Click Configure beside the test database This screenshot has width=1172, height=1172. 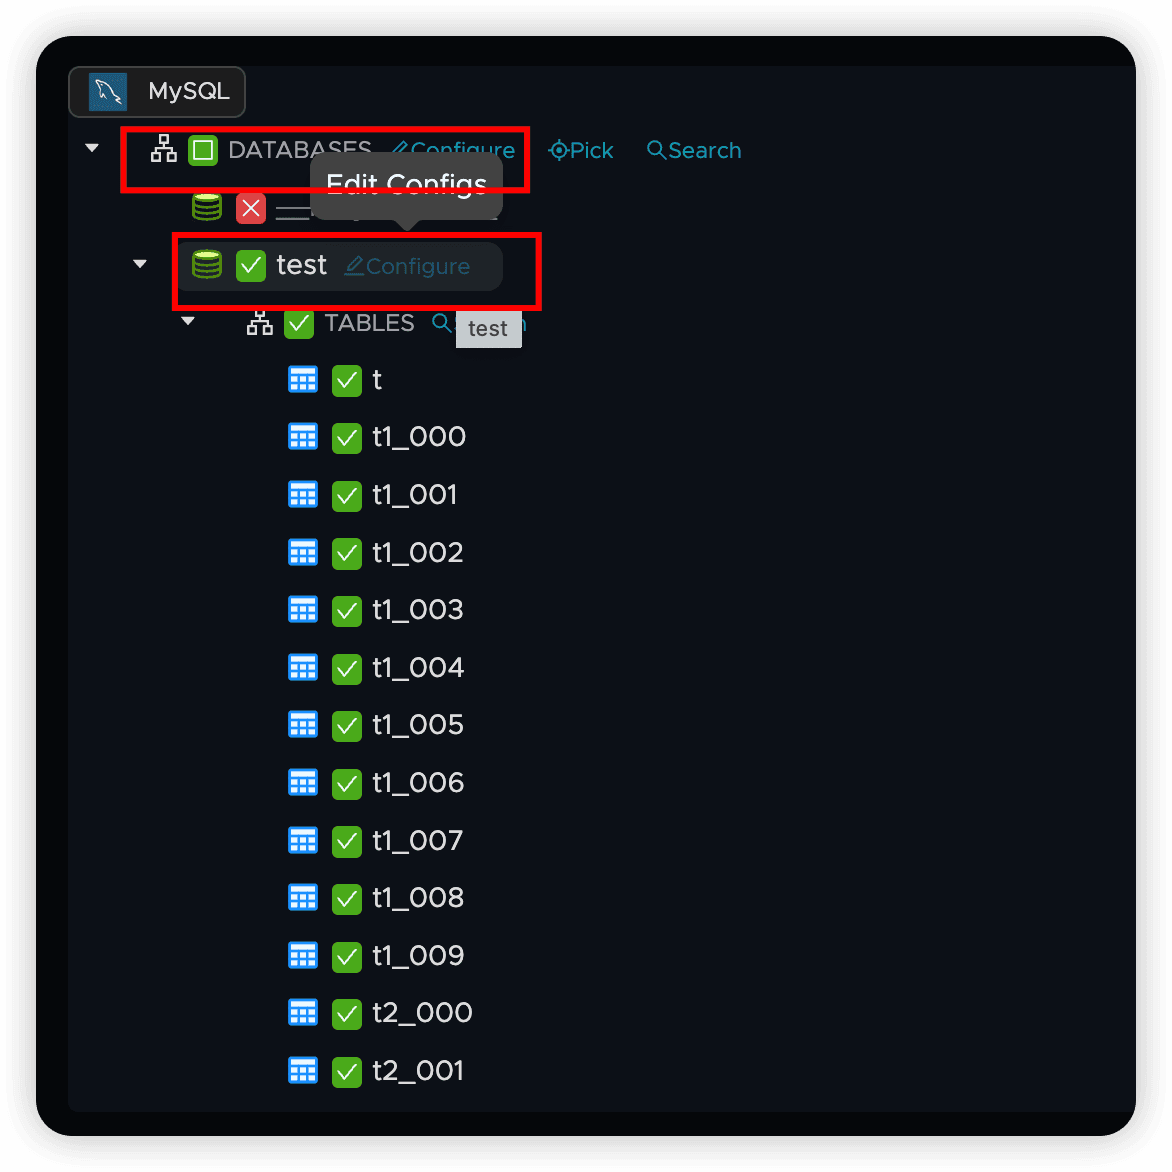(x=407, y=266)
